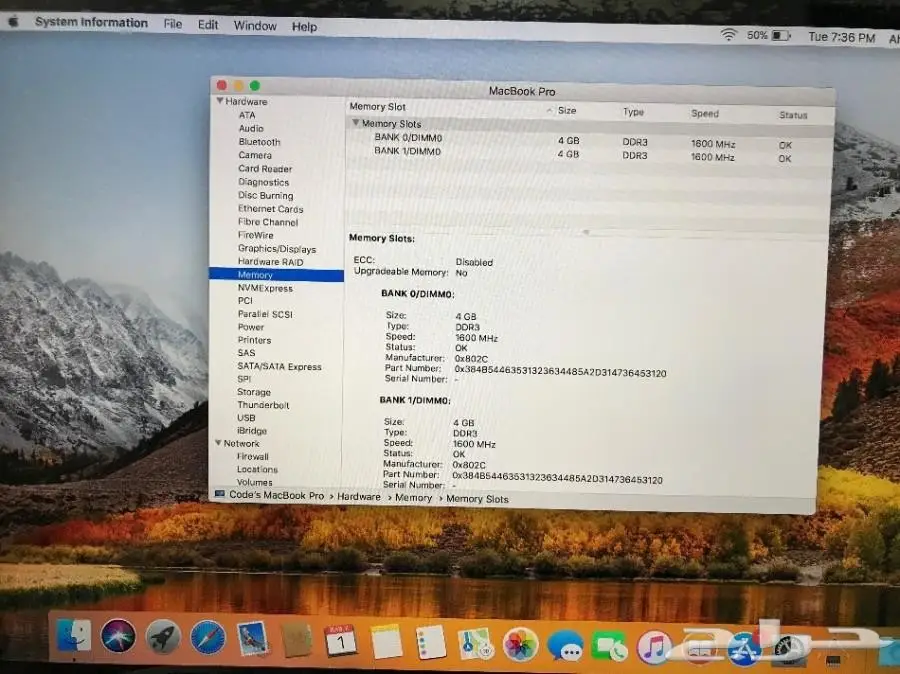
Task: Open App Store icon in Dock
Action: [x=744, y=649]
